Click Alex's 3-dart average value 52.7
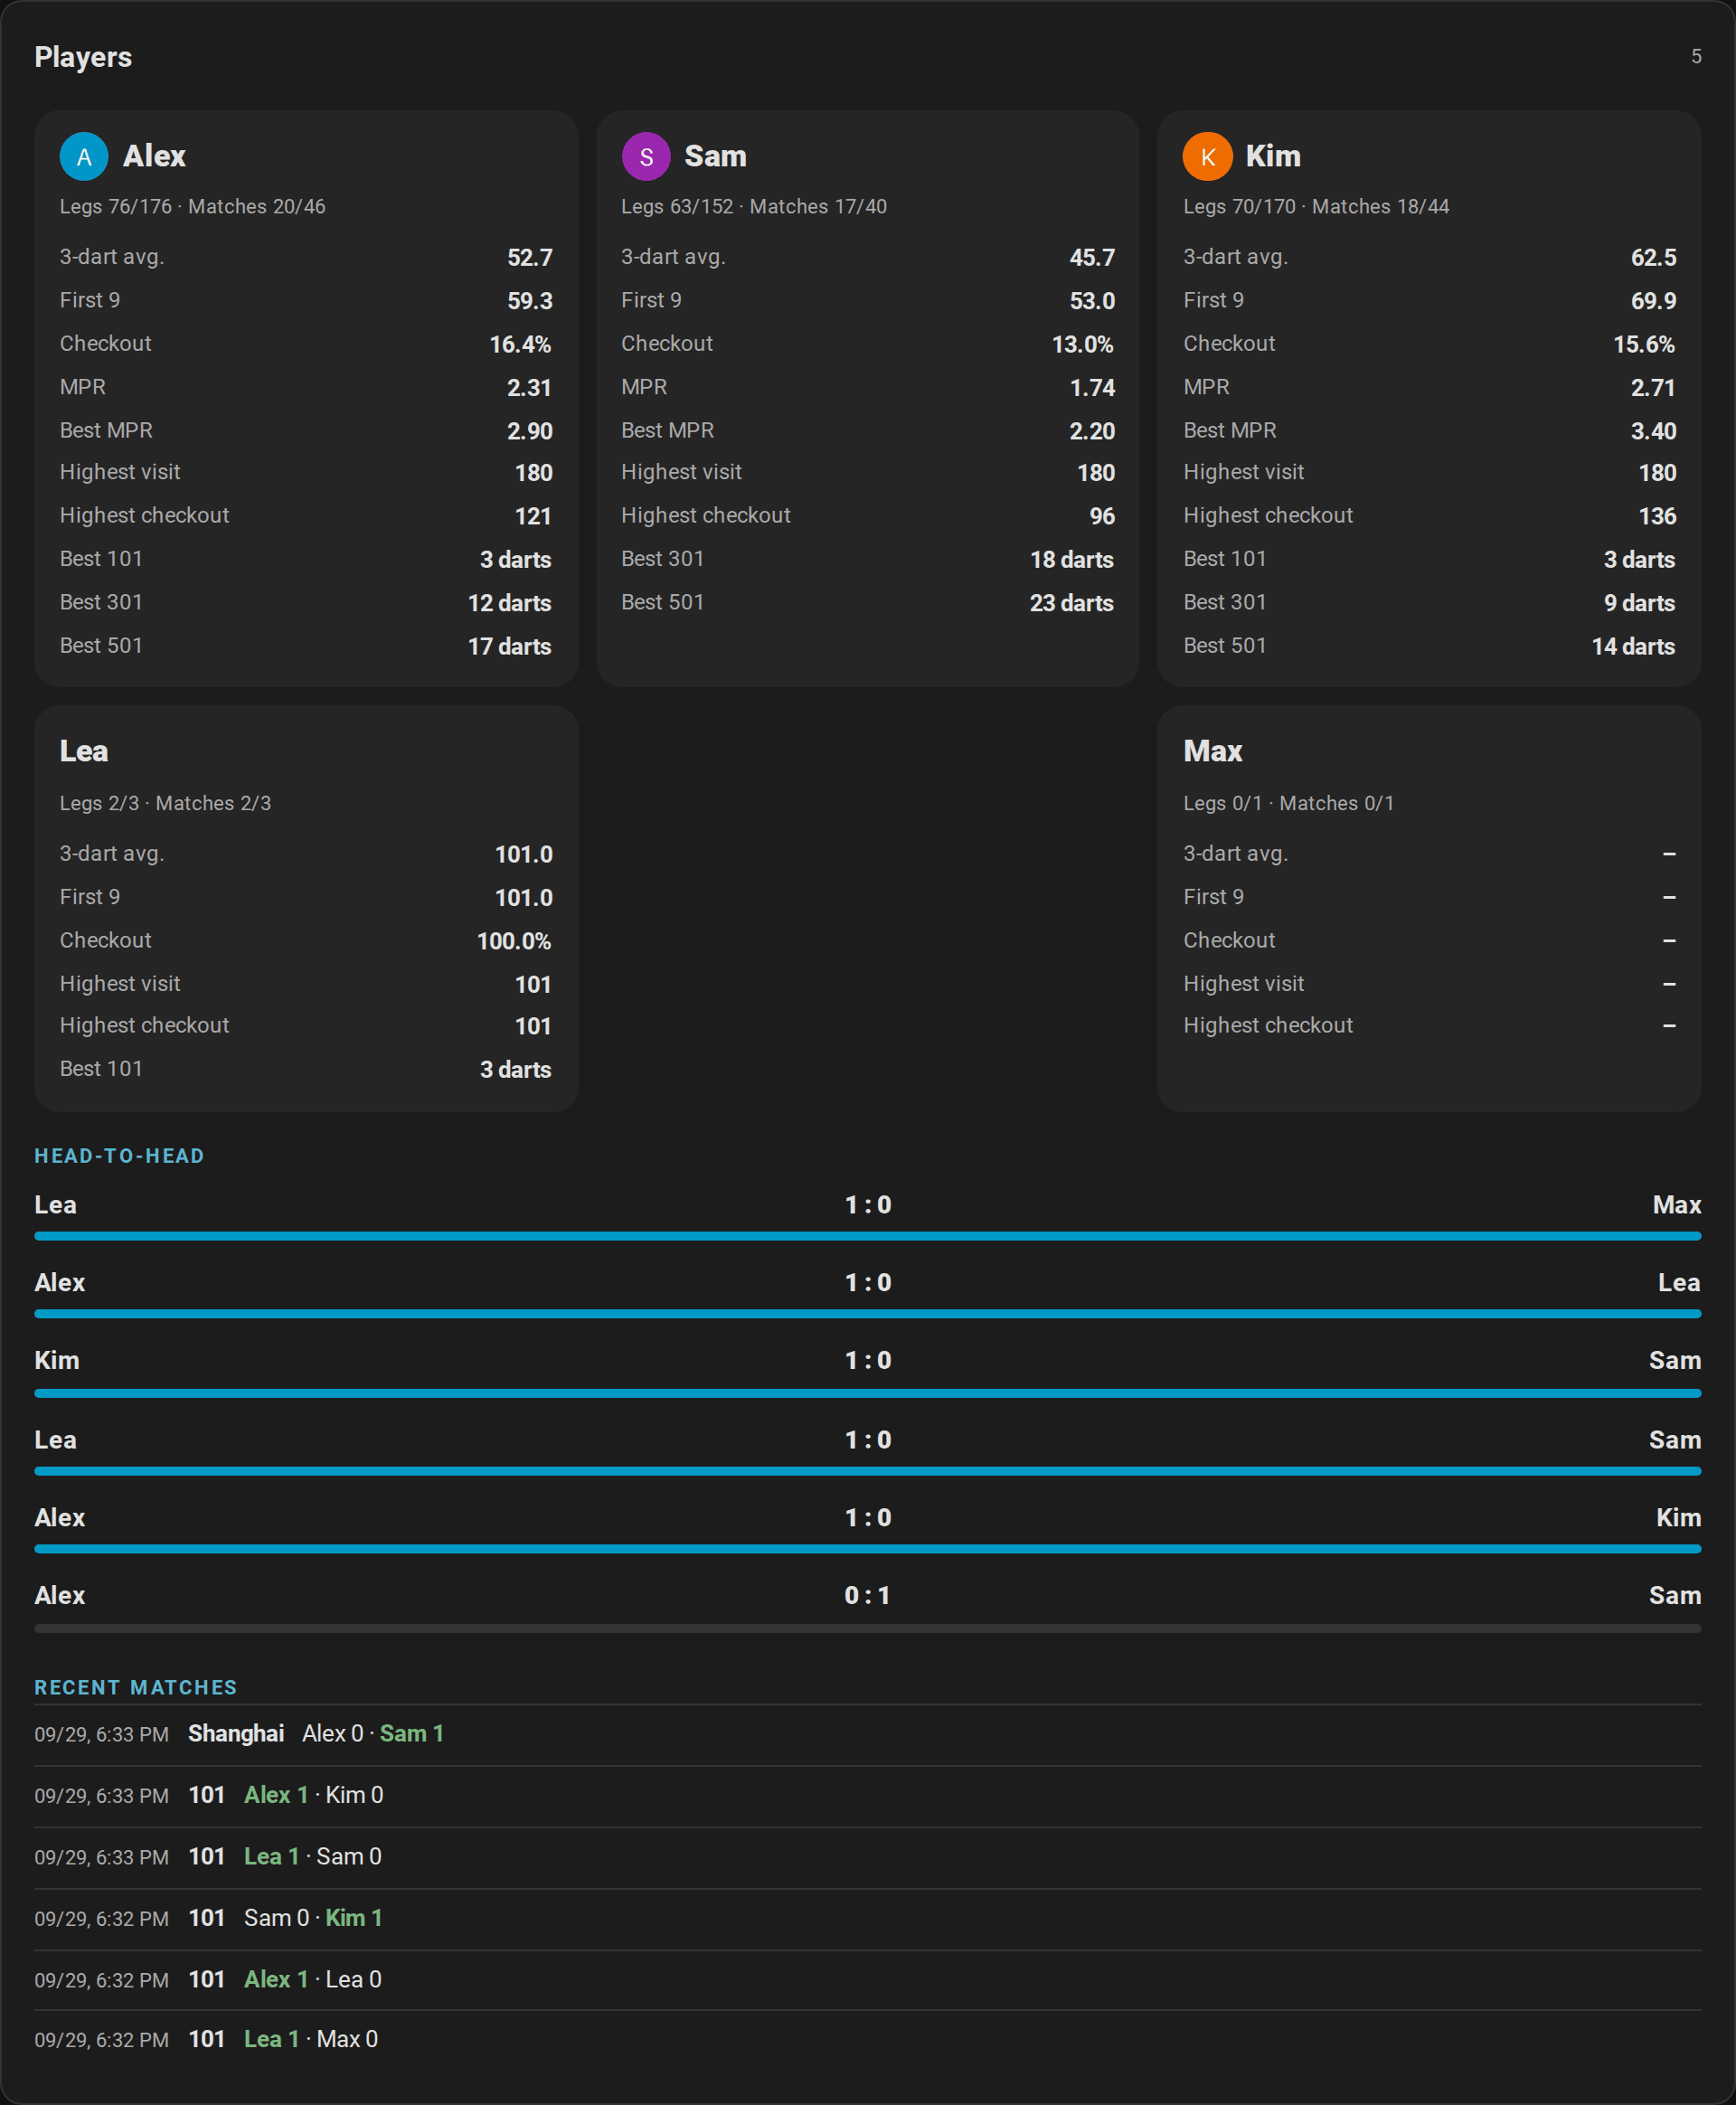 point(529,257)
